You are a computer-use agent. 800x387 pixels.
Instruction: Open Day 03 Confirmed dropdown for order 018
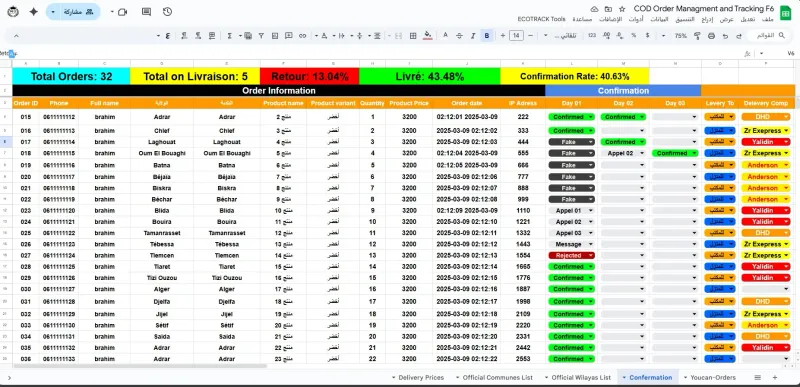pyautogui.click(x=675, y=153)
